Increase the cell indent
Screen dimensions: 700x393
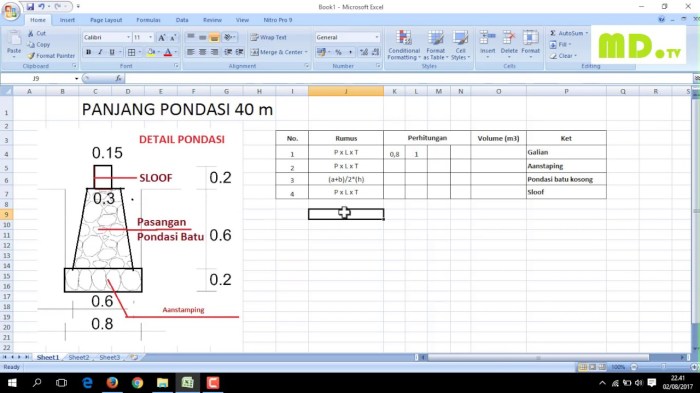[x=240, y=52]
